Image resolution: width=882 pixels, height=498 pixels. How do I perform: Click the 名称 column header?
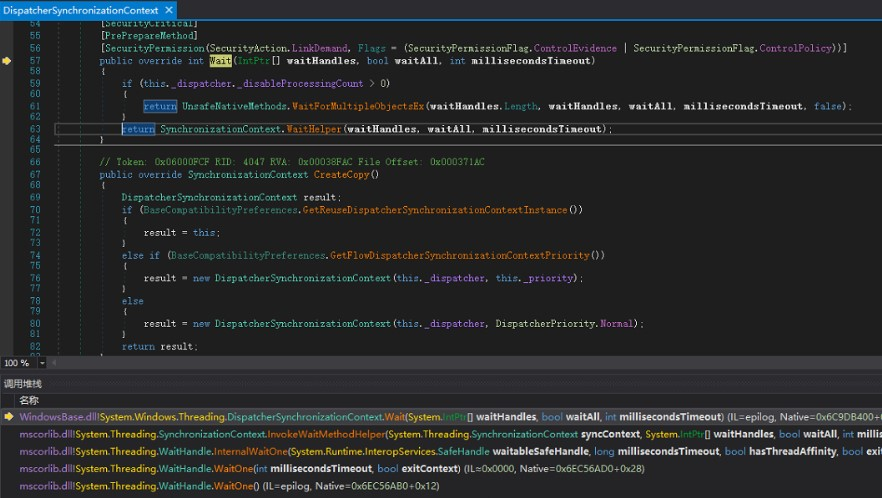[x=29, y=400]
